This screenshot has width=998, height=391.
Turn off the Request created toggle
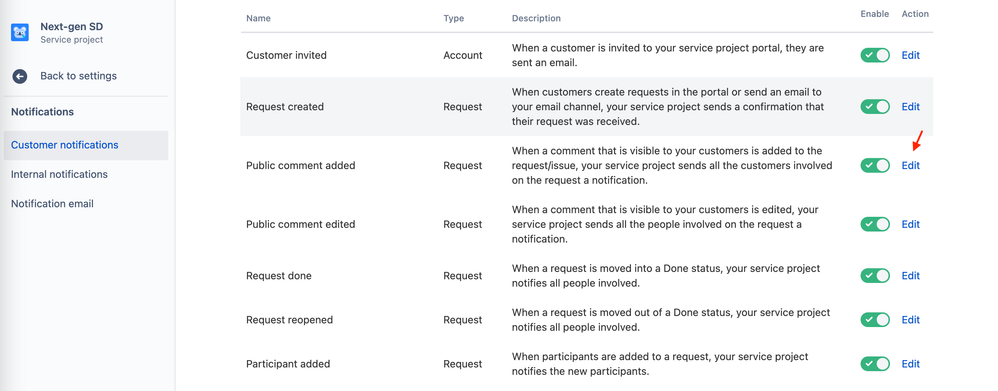tap(875, 107)
